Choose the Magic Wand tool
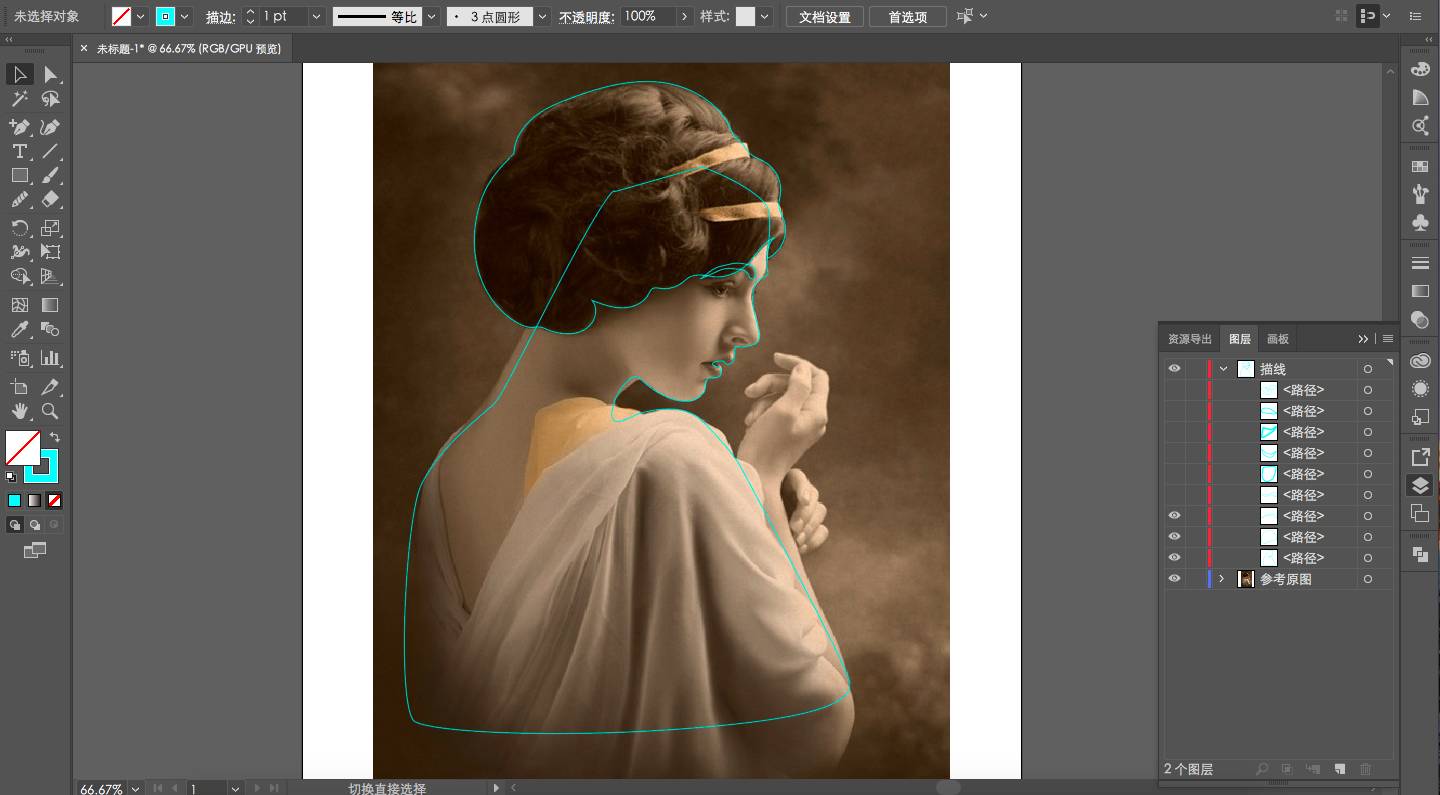This screenshot has width=1440, height=795. pyautogui.click(x=19, y=99)
